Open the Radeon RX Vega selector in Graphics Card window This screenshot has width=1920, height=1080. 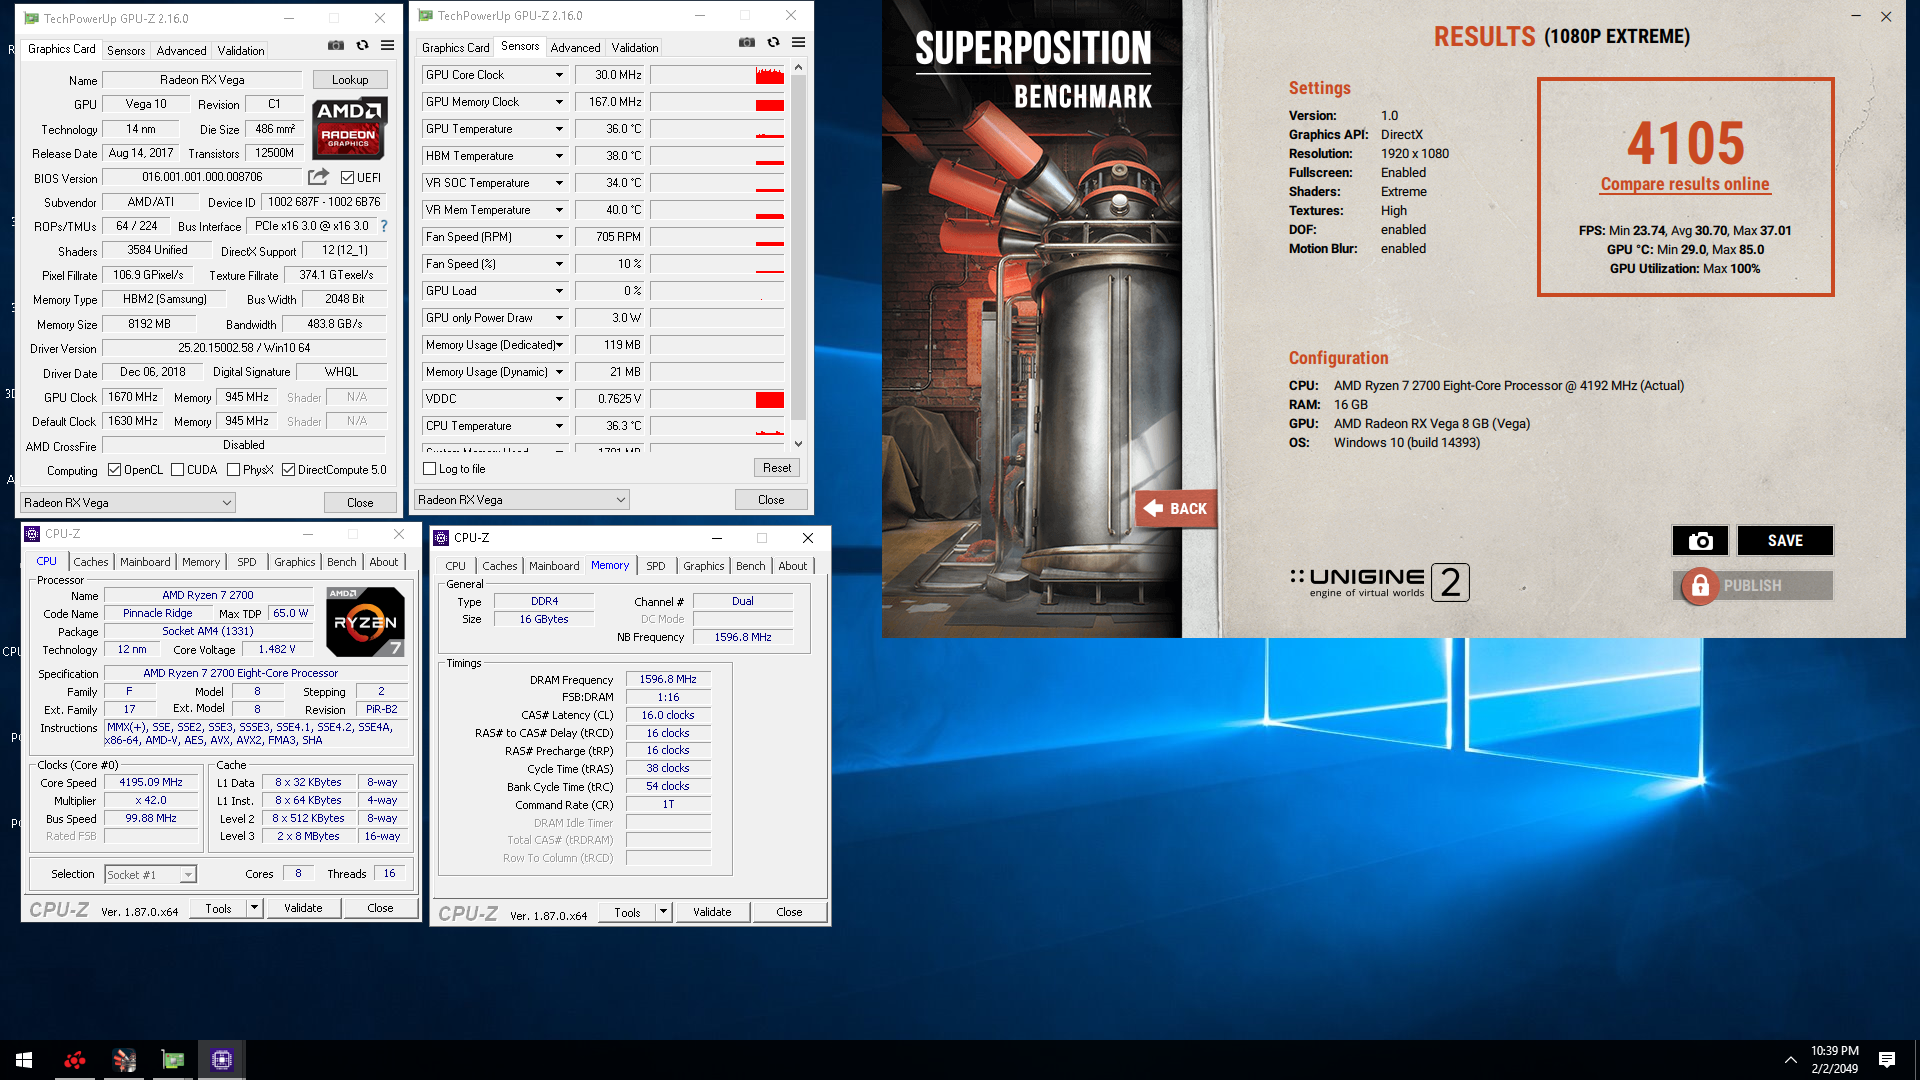(128, 503)
